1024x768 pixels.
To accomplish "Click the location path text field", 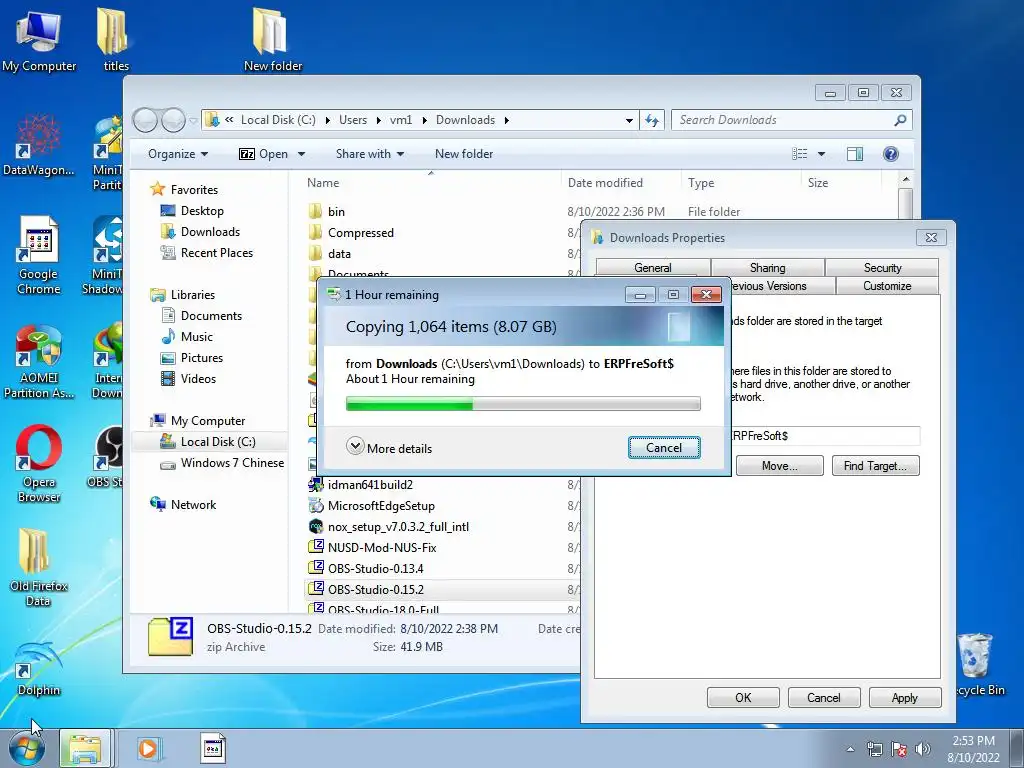I will pos(825,436).
